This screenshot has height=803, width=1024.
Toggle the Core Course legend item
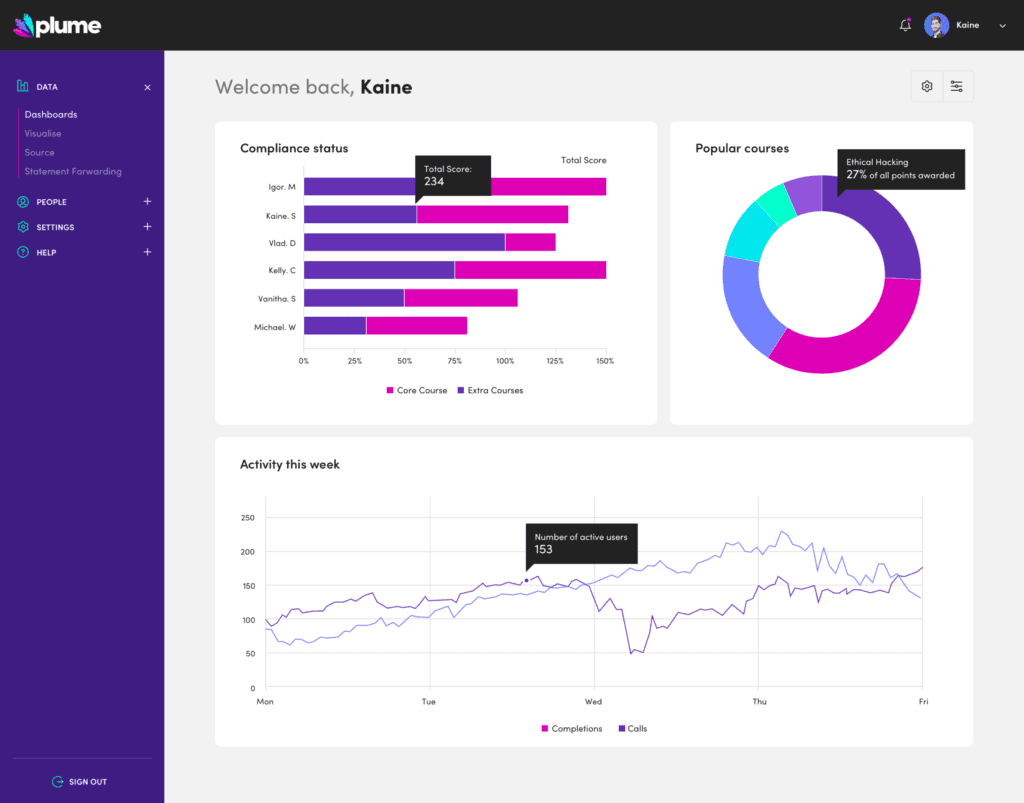tap(416, 390)
